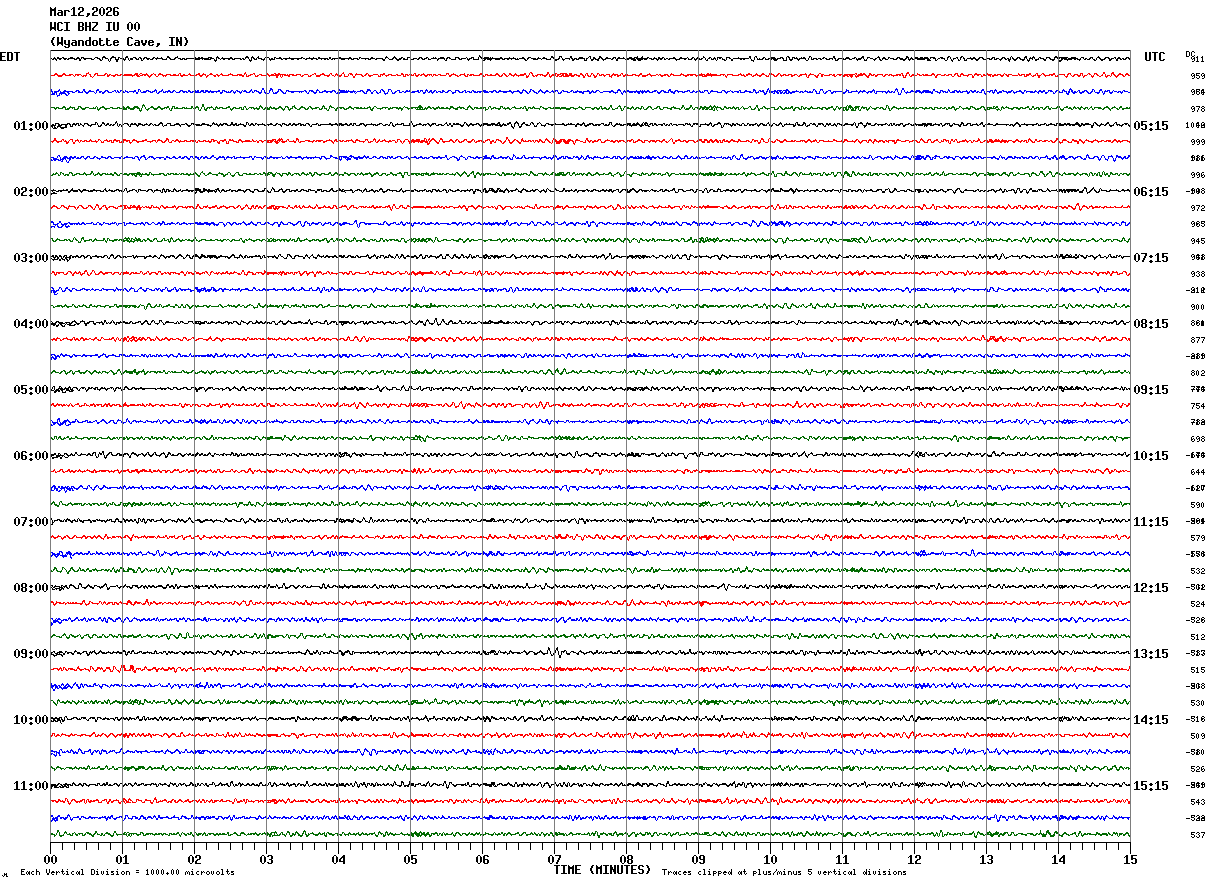Click the UTC timezone header
Screen dimensions: 1210x886
(x=1155, y=57)
